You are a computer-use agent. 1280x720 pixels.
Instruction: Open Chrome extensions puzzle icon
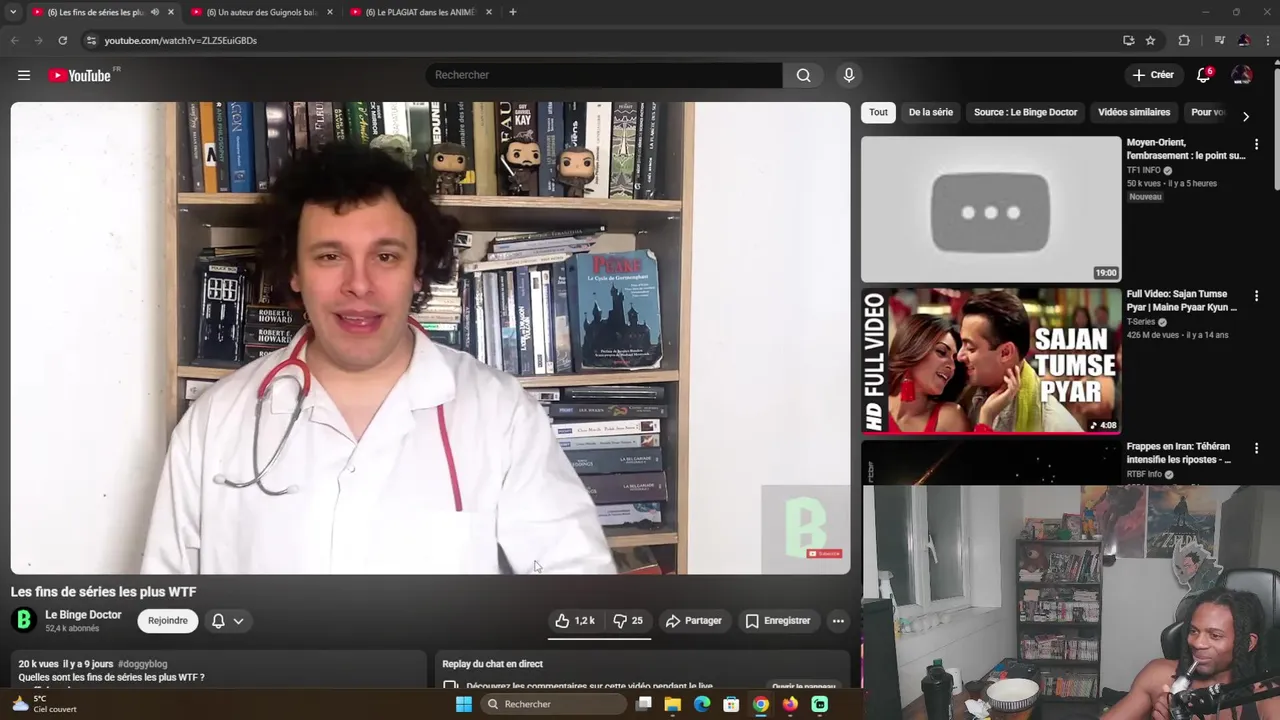1184,40
